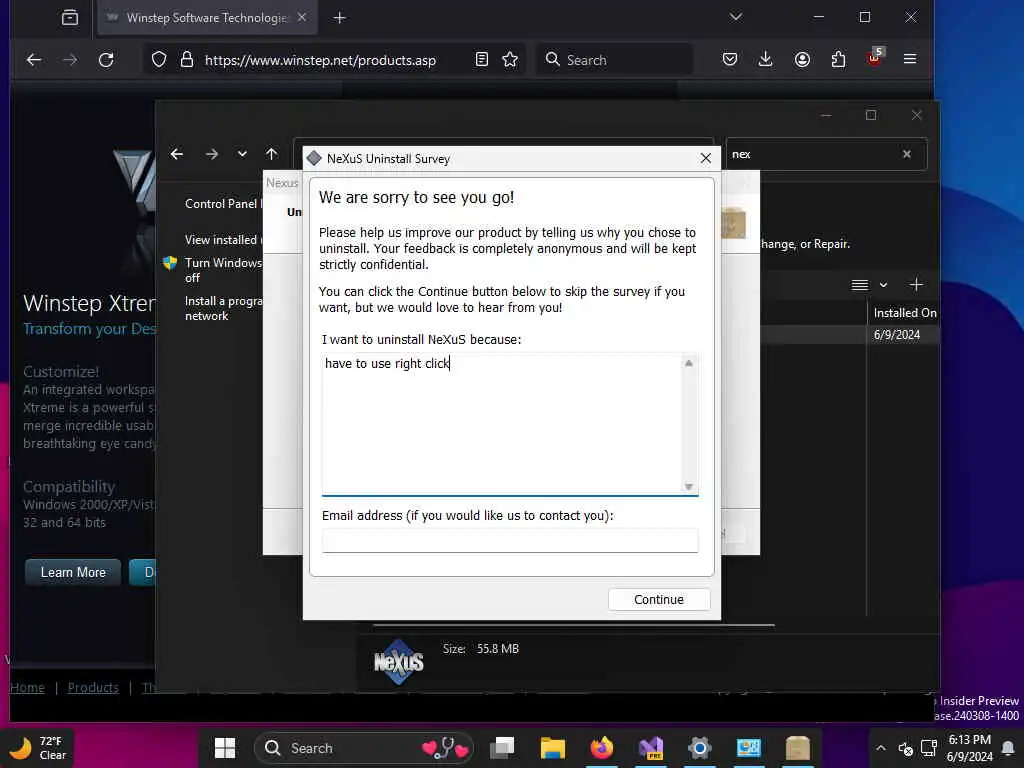The height and width of the screenshot is (768, 1024).
Task: Open Firefox list all tabs dropdown
Action: (x=736, y=17)
